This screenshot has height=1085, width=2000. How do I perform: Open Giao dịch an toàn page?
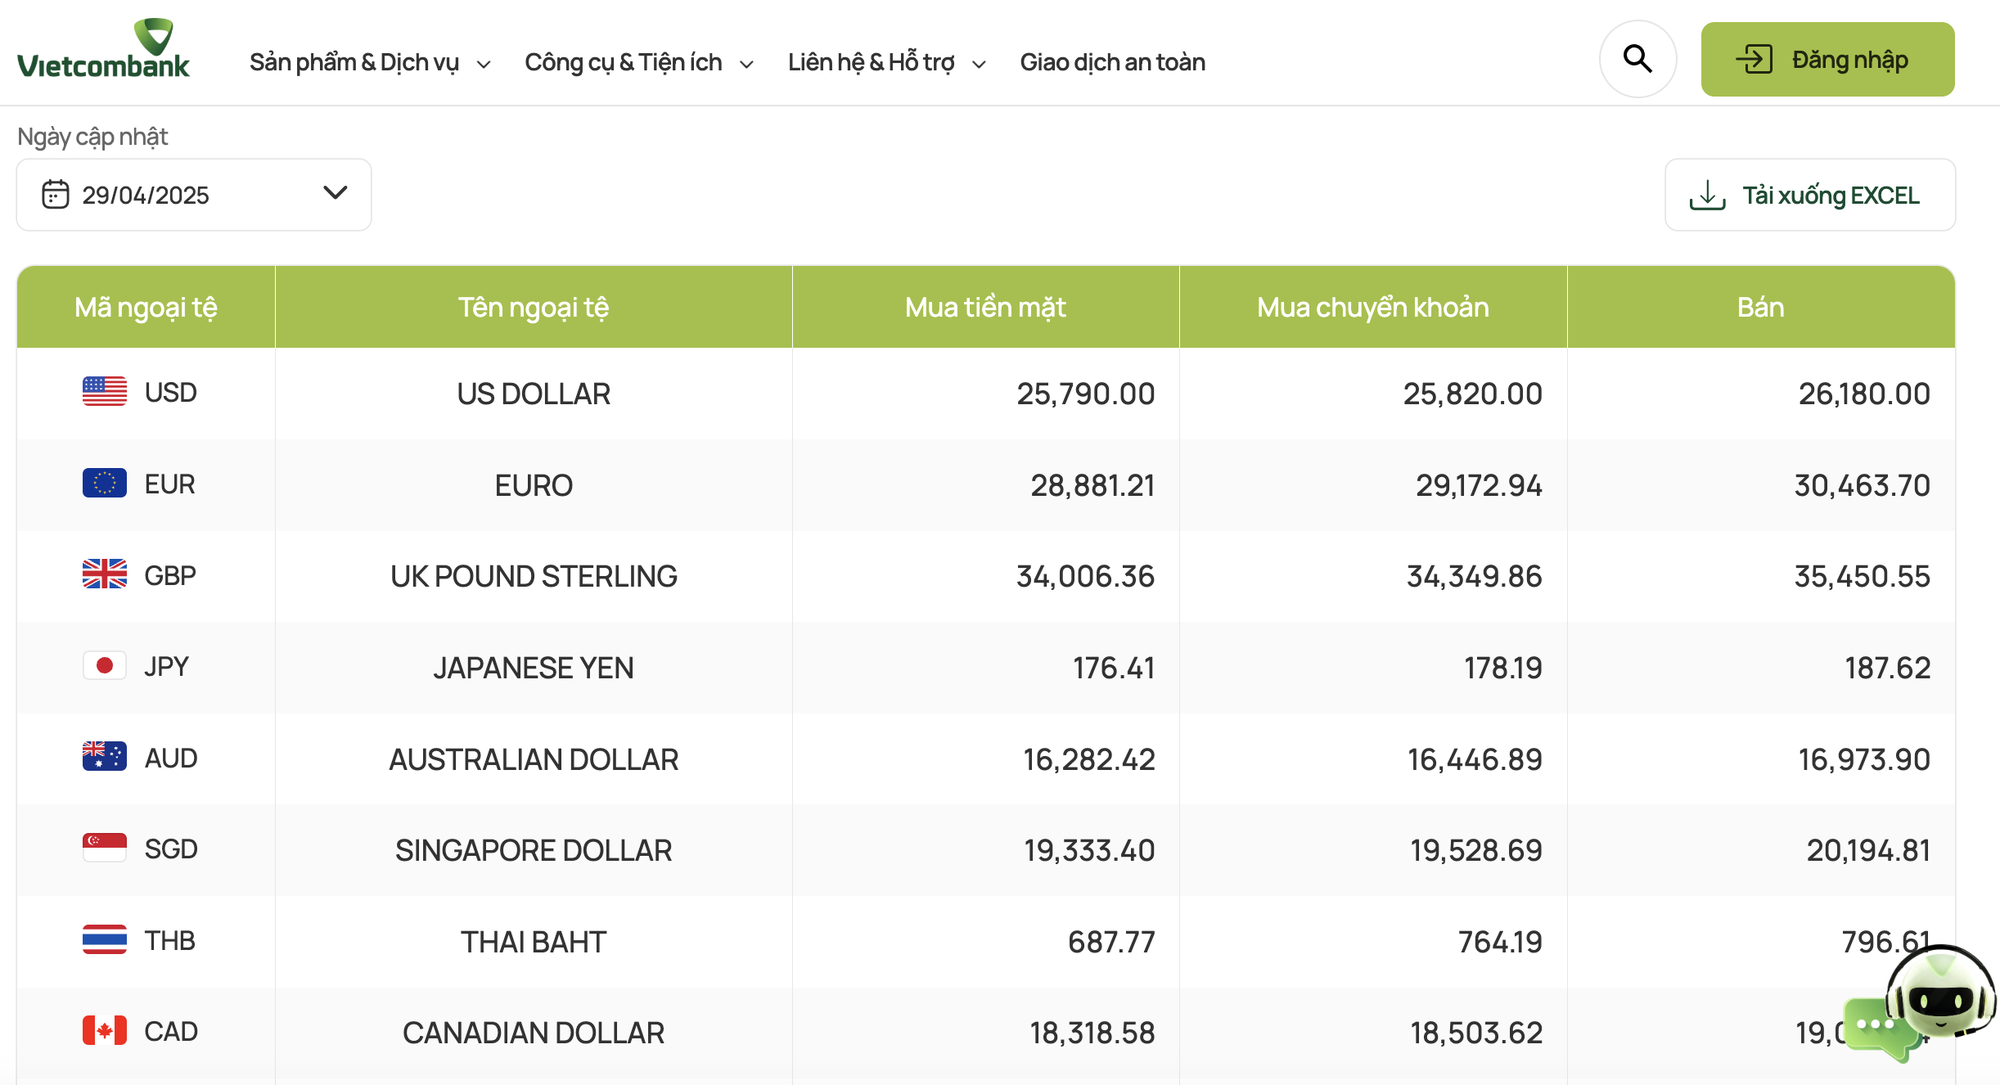click(x=1112, y=62)
